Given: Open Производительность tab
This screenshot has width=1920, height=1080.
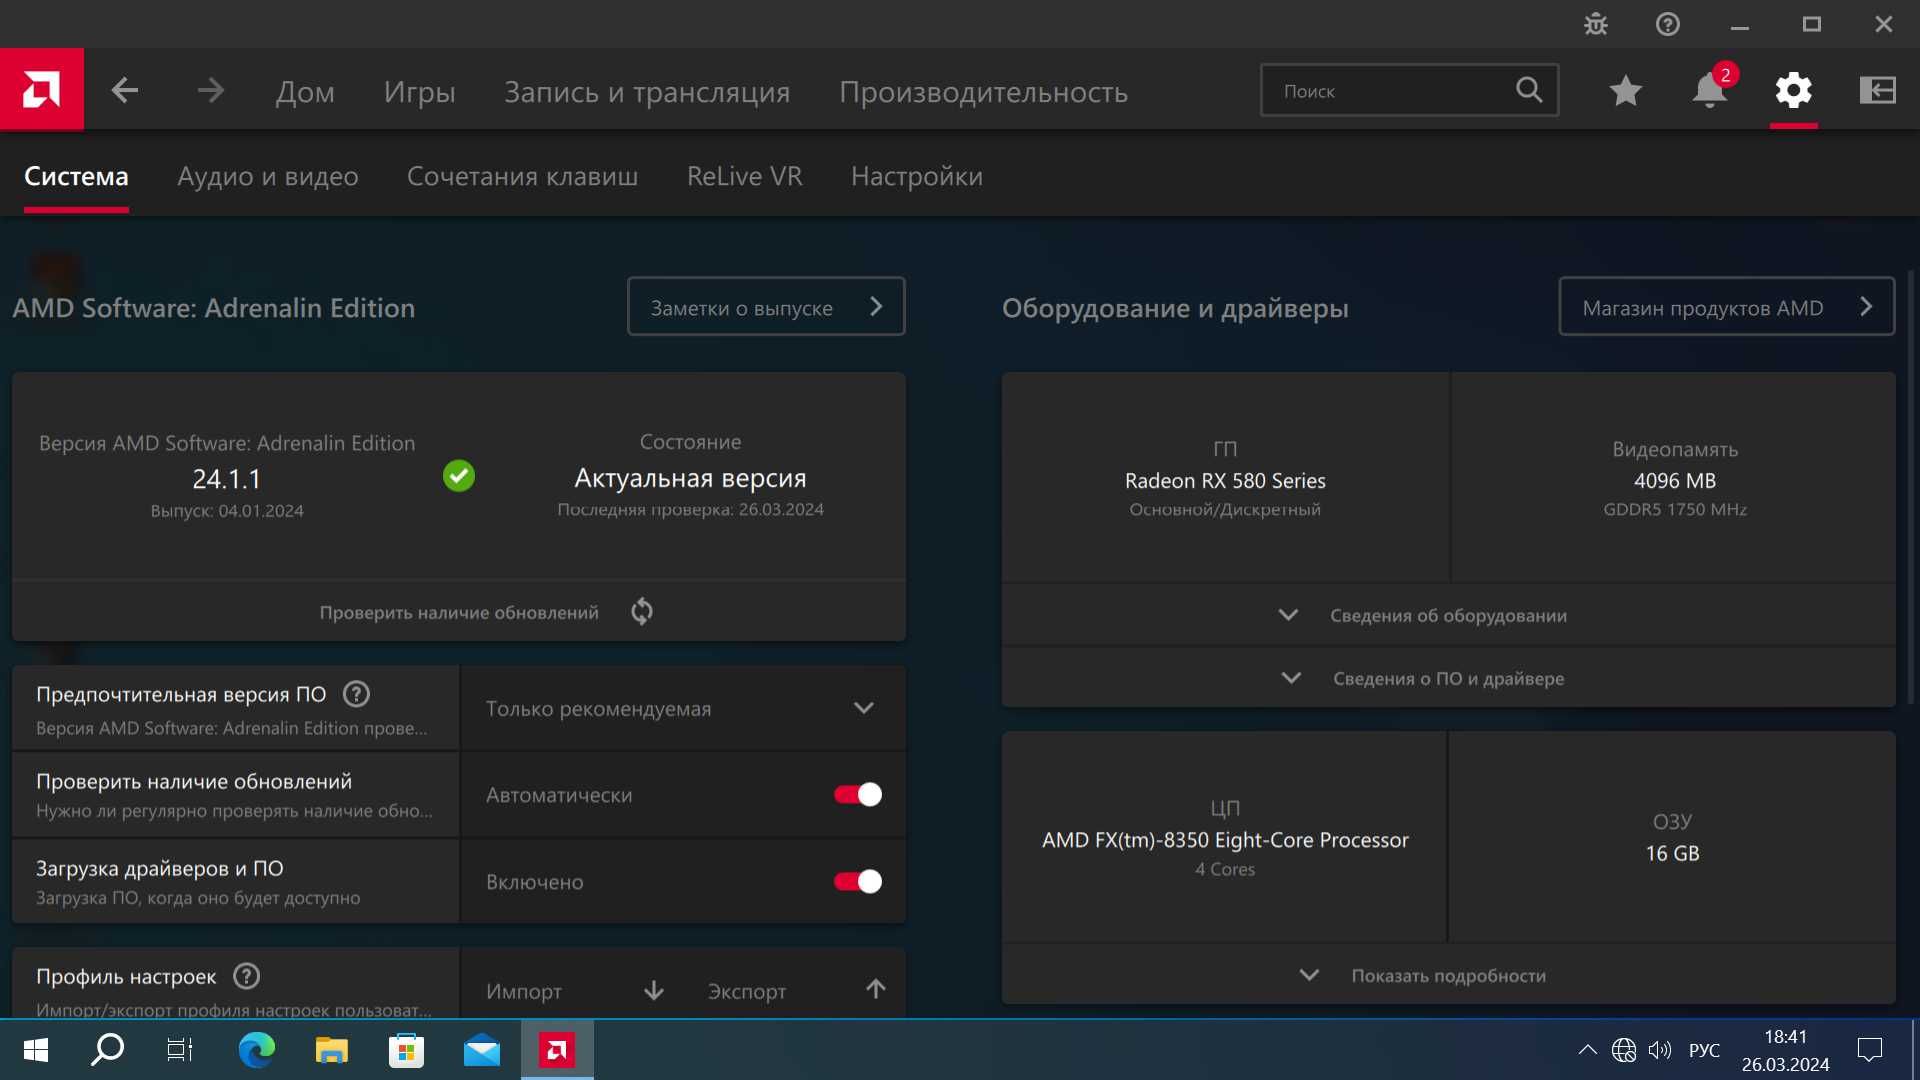Looking at the screenshot, I should pyautogui.click(x=983, y=92).
